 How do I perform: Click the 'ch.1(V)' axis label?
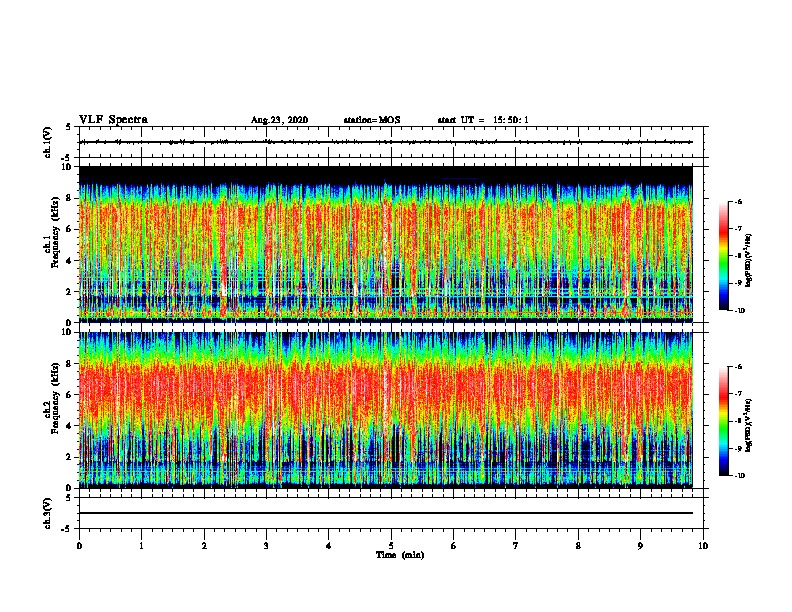tap(47, 142)
